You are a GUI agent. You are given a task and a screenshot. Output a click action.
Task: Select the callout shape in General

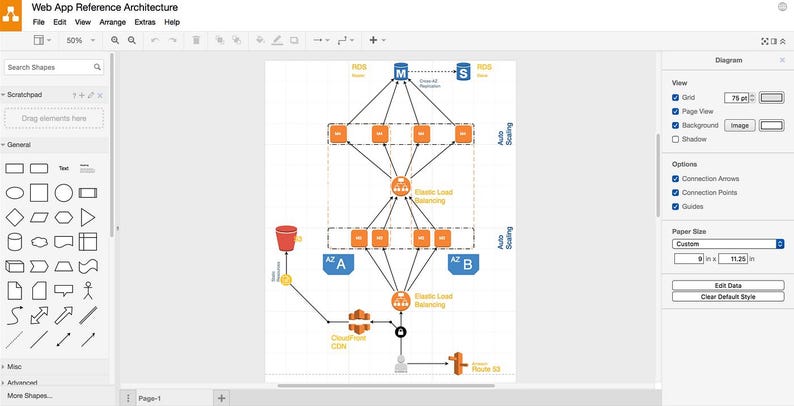(64, 291)
